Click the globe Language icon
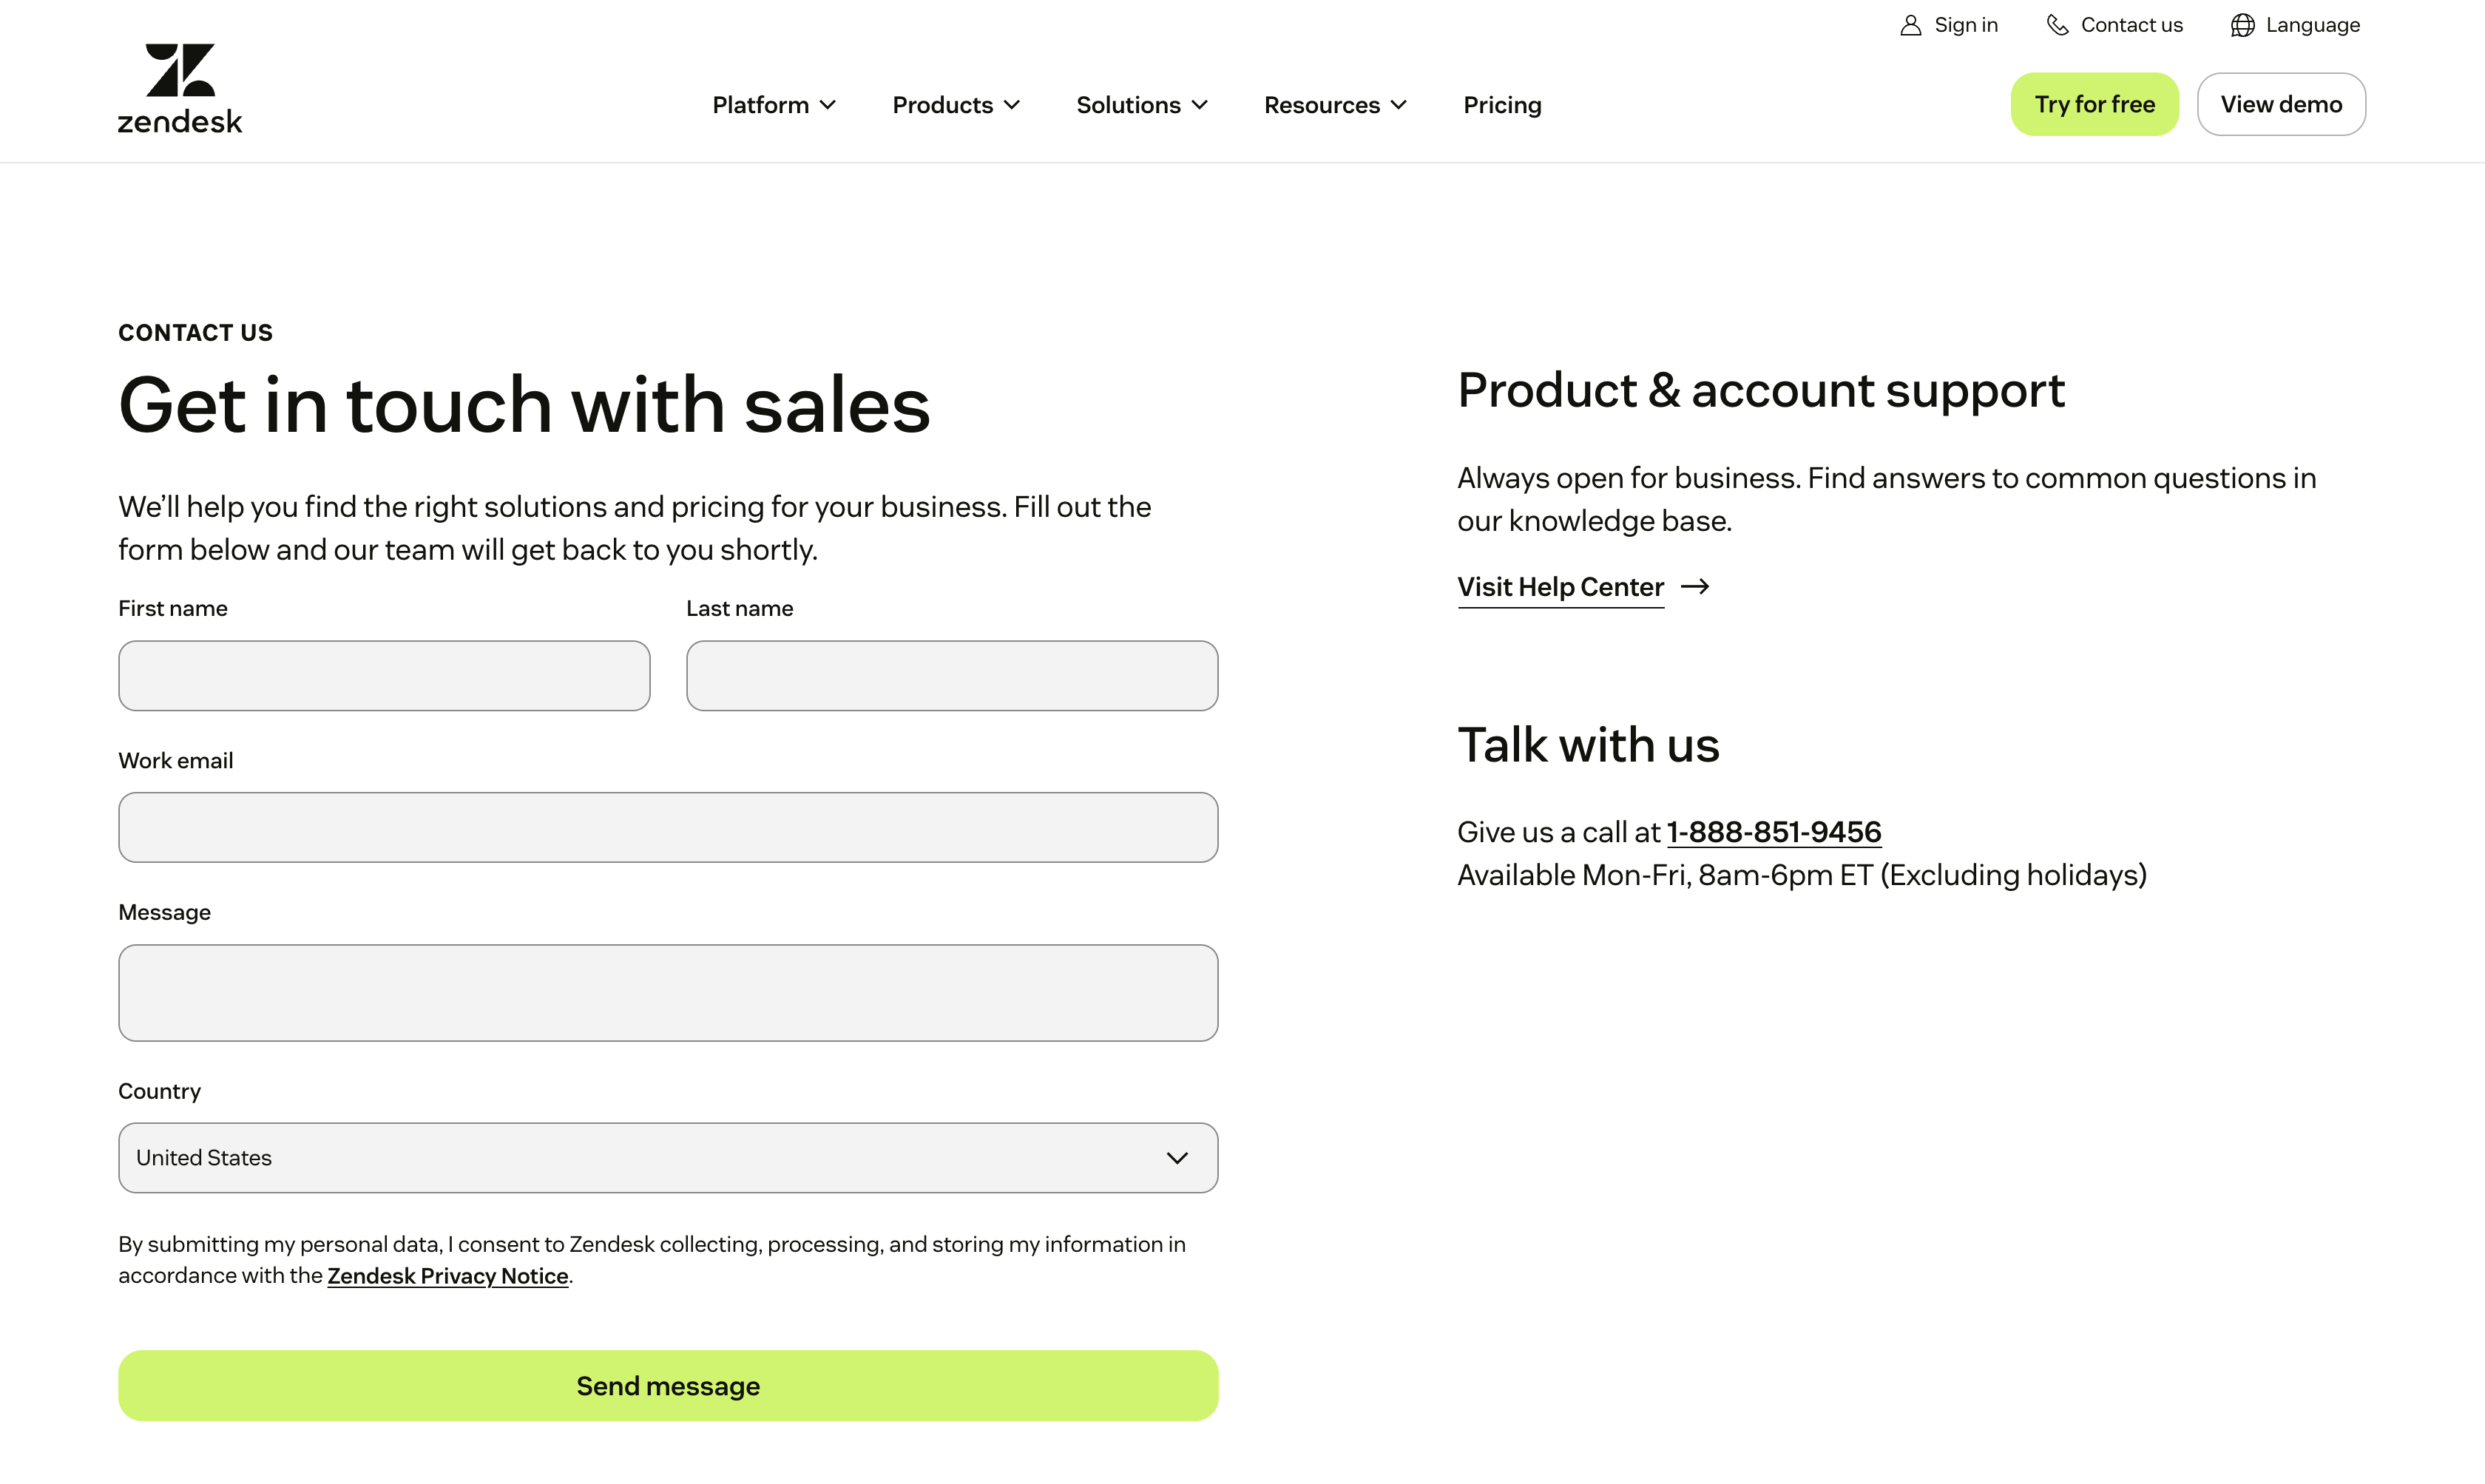This screenshot has height=1484, width=2485. click(x=2242, y=25)
